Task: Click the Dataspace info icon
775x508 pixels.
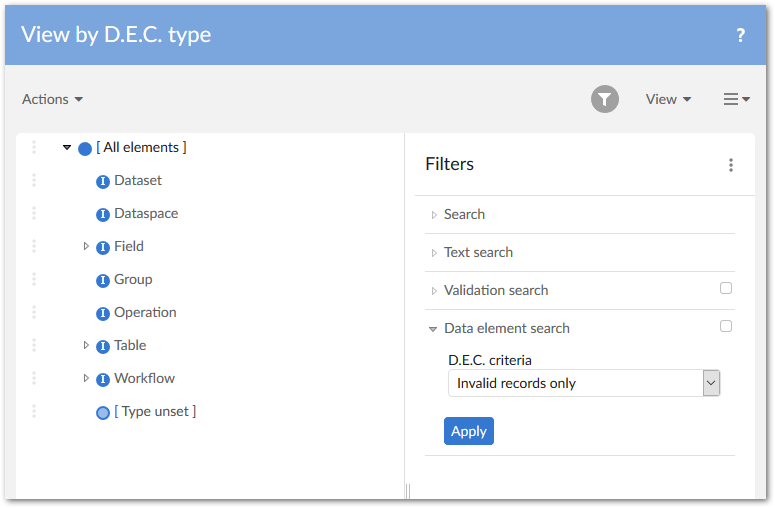Action: pos(102,214)
